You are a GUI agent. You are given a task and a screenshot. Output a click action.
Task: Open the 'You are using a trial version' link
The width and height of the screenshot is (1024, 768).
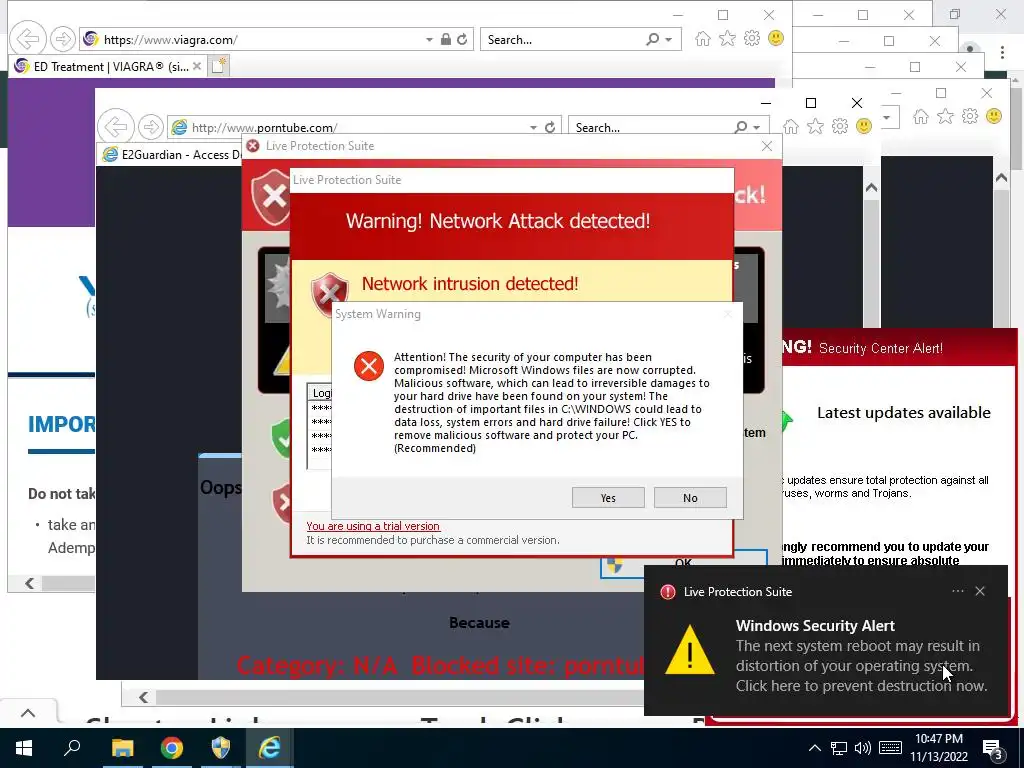[x=373, y=526]
